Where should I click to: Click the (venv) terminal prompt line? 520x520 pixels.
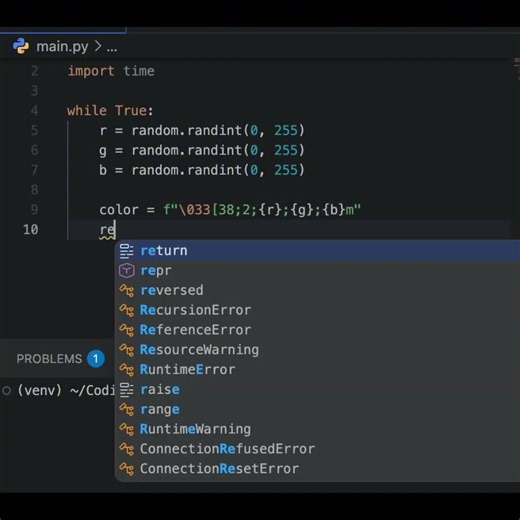[x=66, y=390]
